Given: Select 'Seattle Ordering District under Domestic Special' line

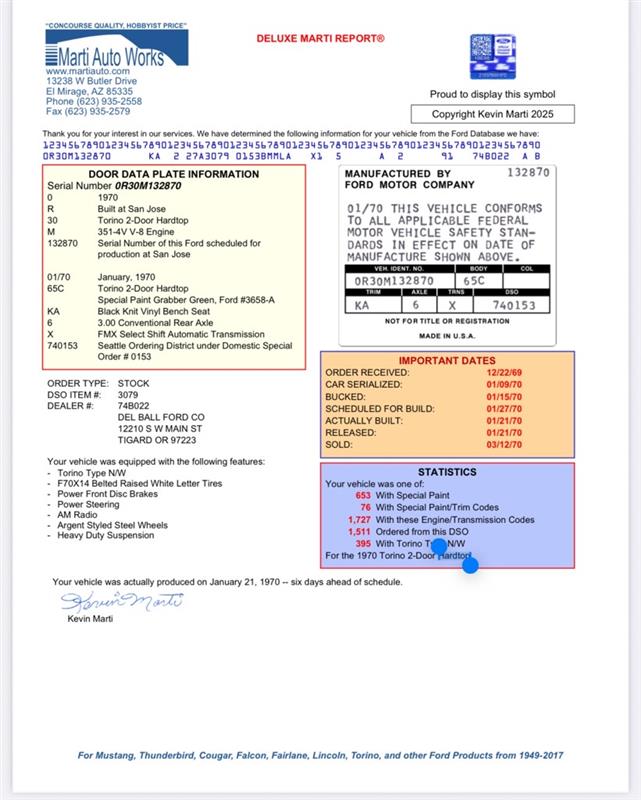Looking at the screenshot, I should pos(195,346).
